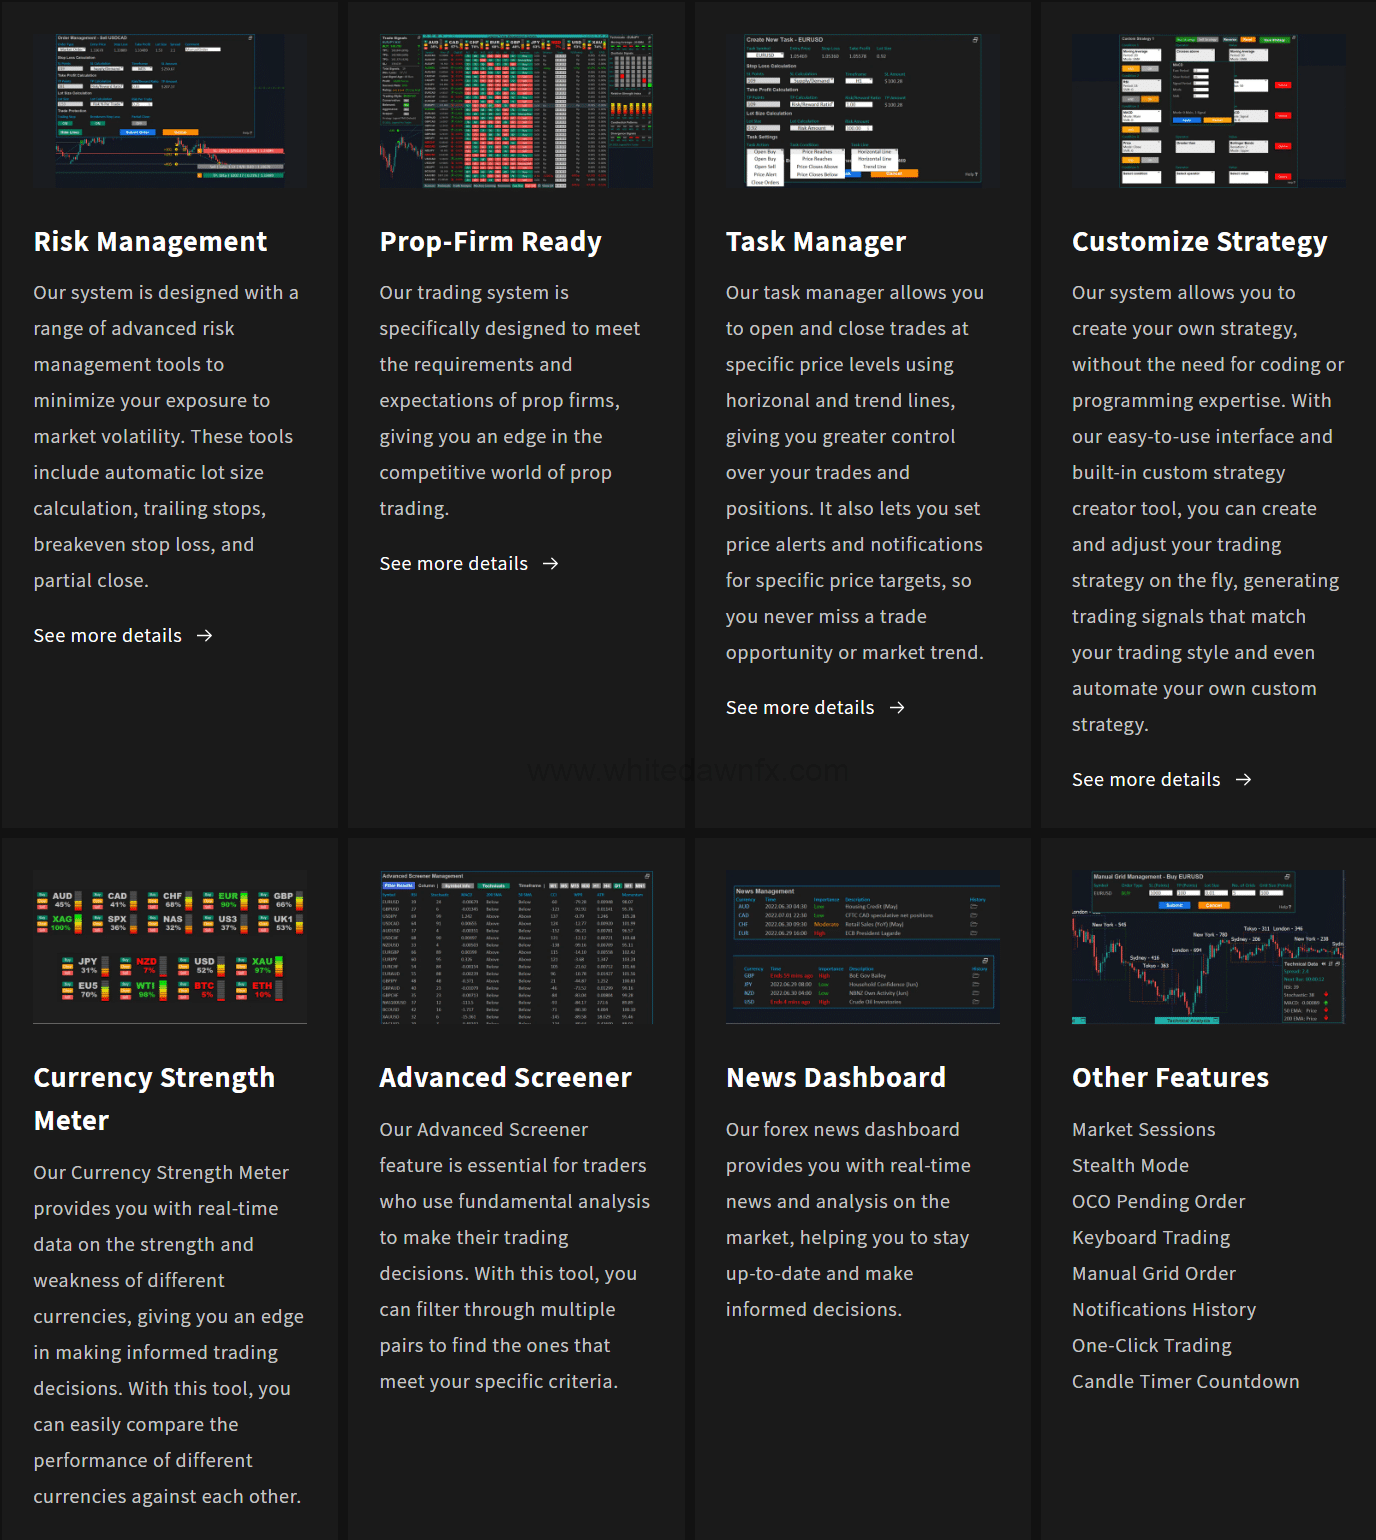Open the News Dashboard screenshot thumbnail
The image size is (1376, 1540).
(862, 947)
